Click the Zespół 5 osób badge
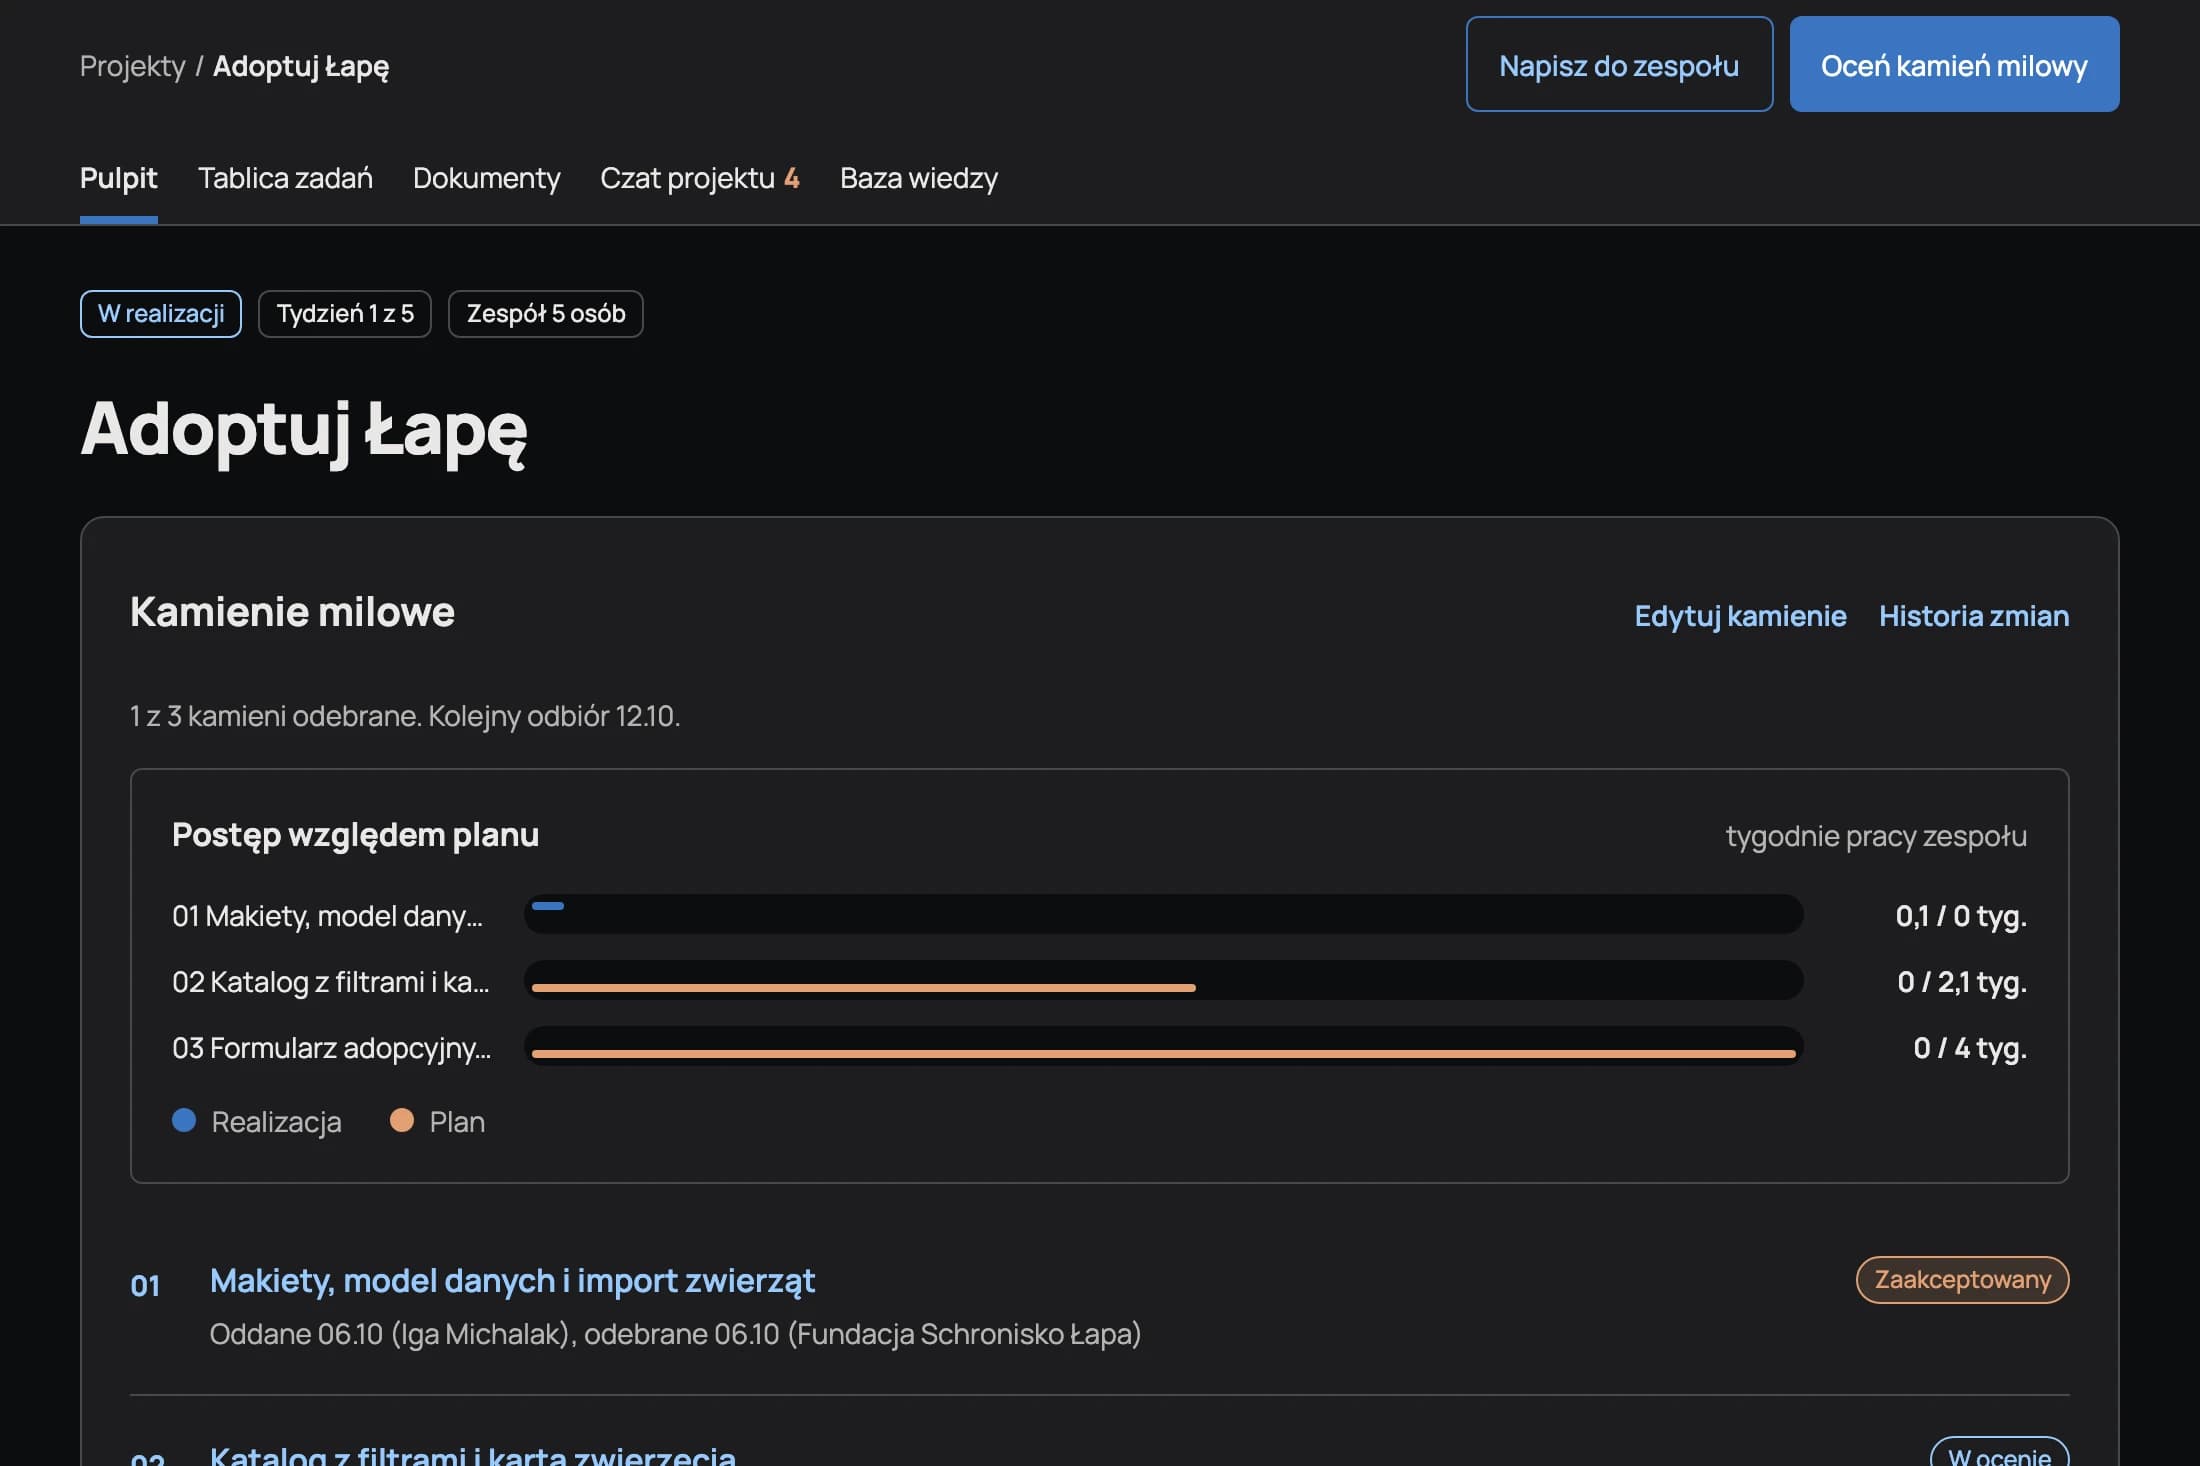The width and height of the screenshot is (2200, 1466). click(x=546, y=314)
